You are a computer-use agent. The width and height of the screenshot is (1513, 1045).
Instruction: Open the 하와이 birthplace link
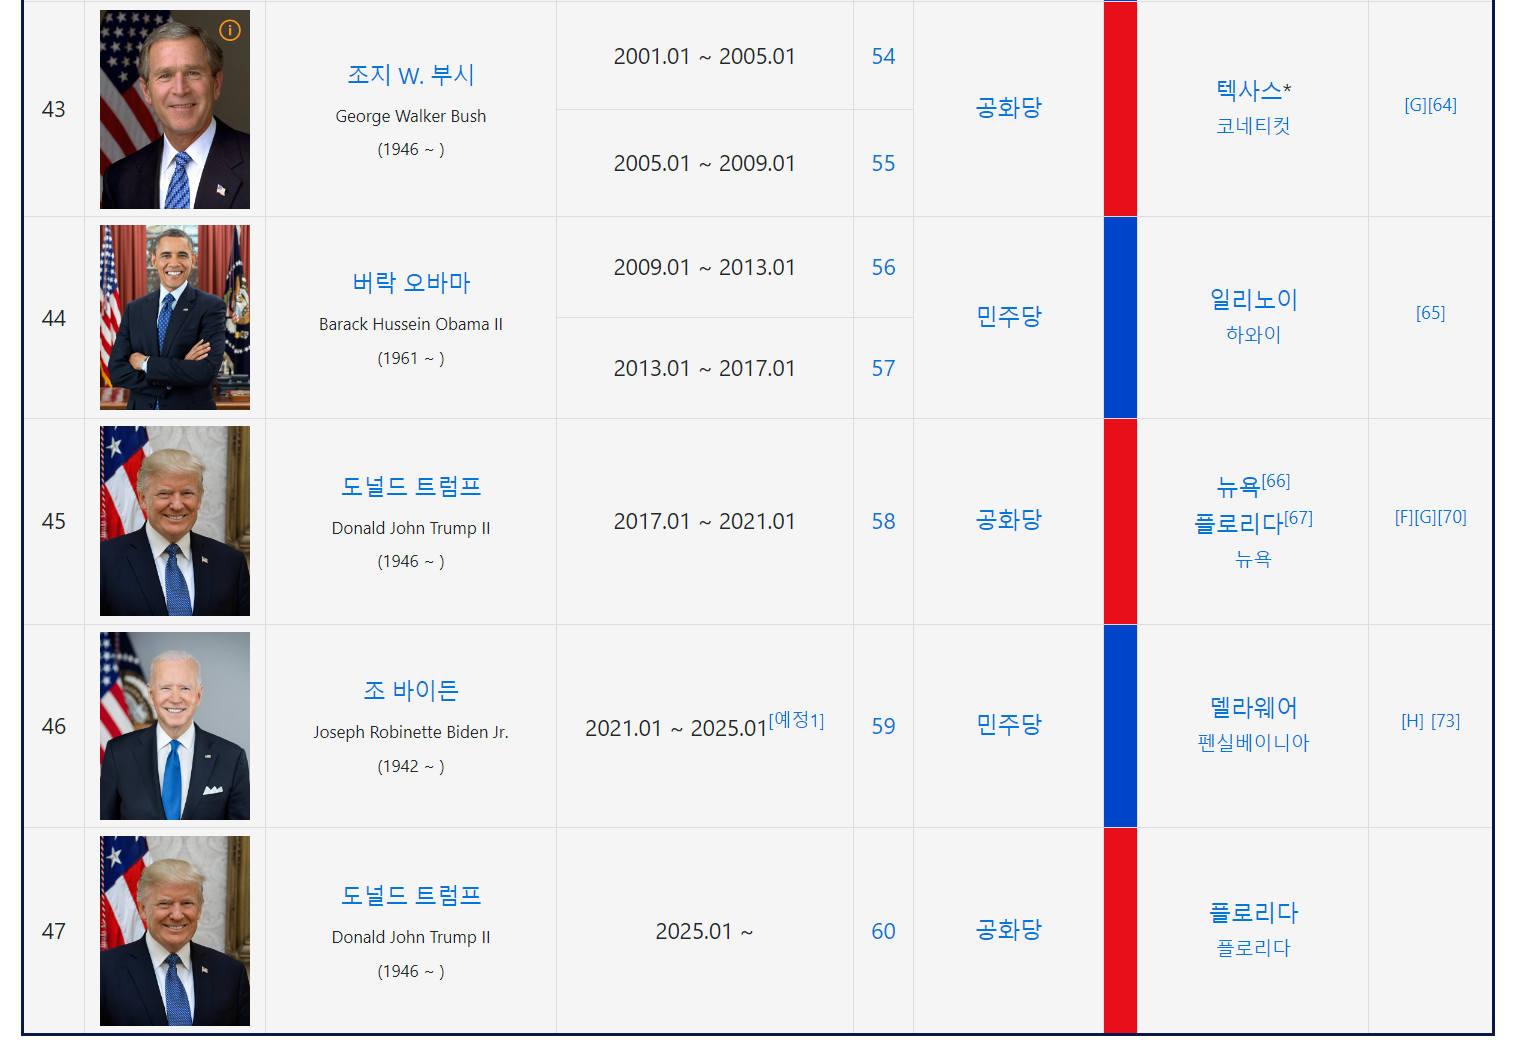[x=1253, y=335]
